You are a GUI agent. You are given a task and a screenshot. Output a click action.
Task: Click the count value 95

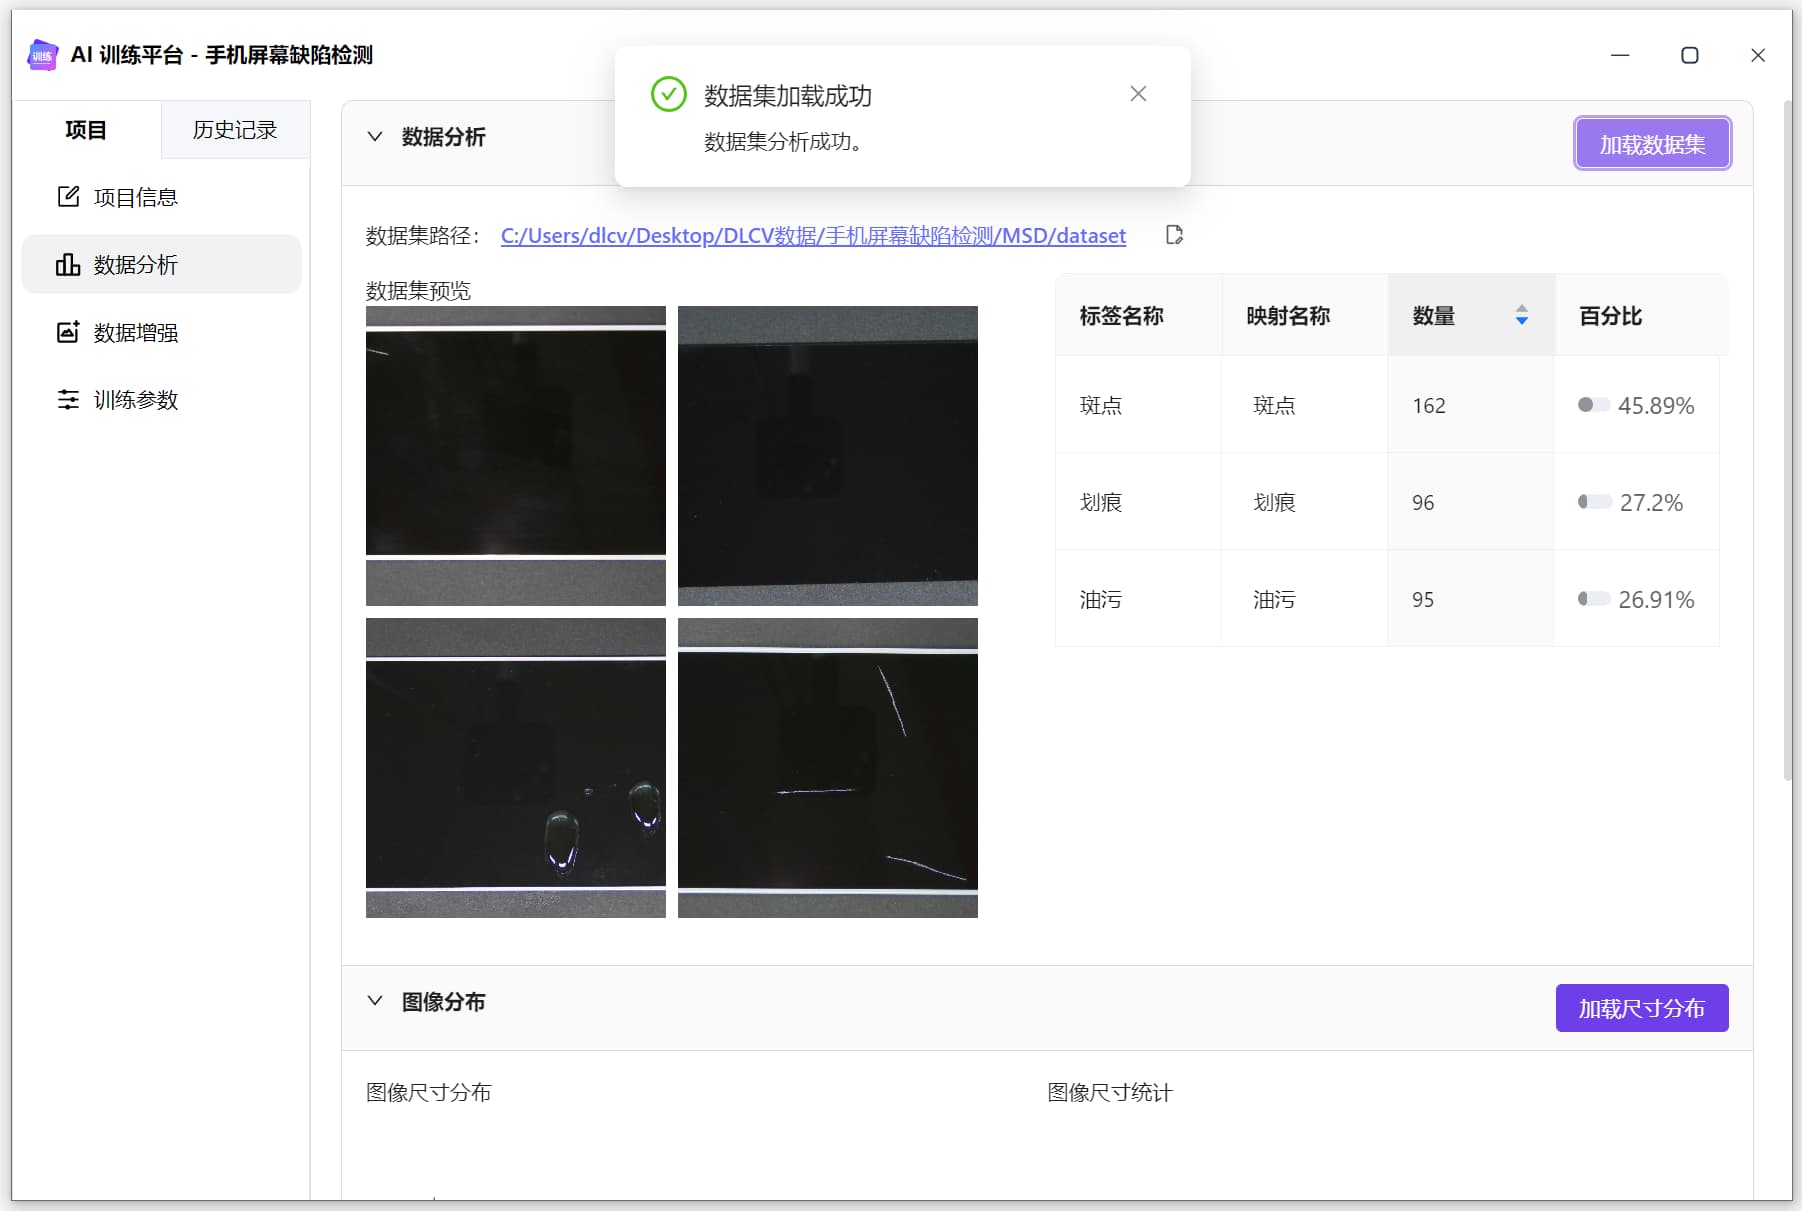[1423, 599]
